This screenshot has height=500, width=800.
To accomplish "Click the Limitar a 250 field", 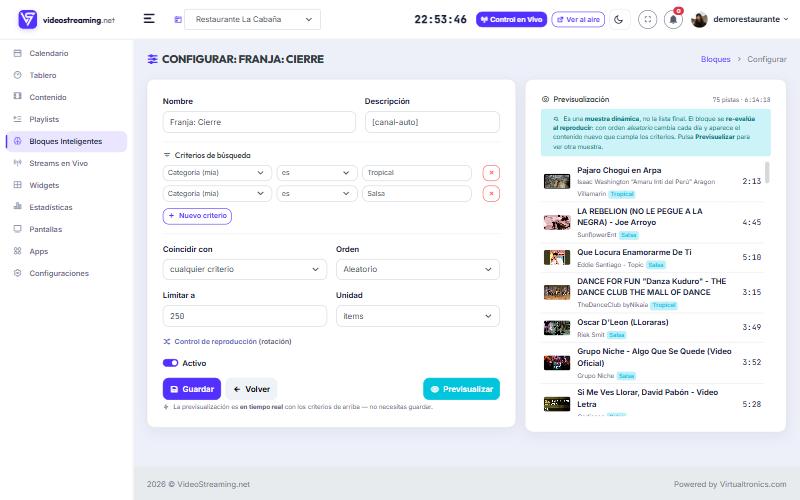I will 244,316.
